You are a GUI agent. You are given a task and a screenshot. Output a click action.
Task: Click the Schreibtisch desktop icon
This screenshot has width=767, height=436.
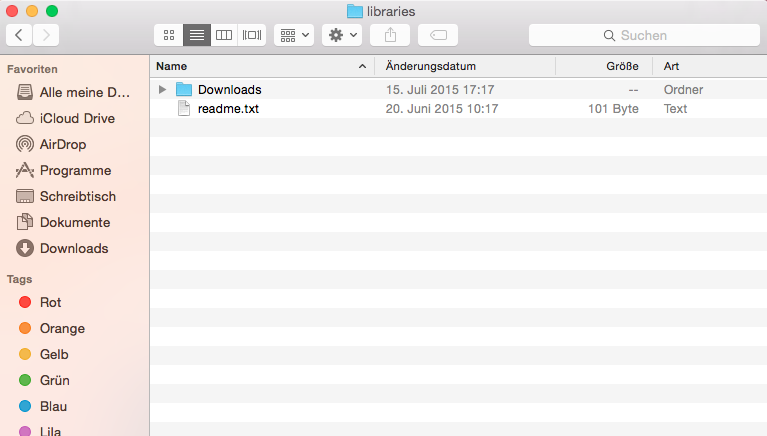coord(25,196)
